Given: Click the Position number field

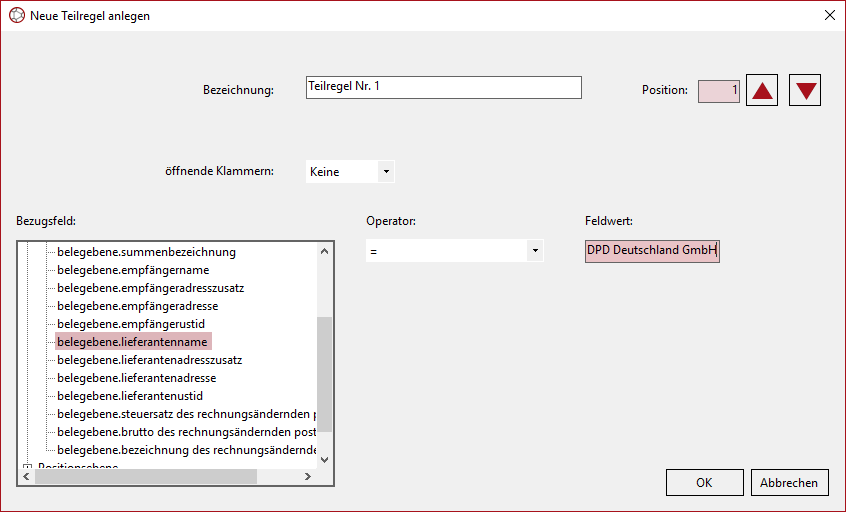Looking at the screenshot, I should pos(718,91).
